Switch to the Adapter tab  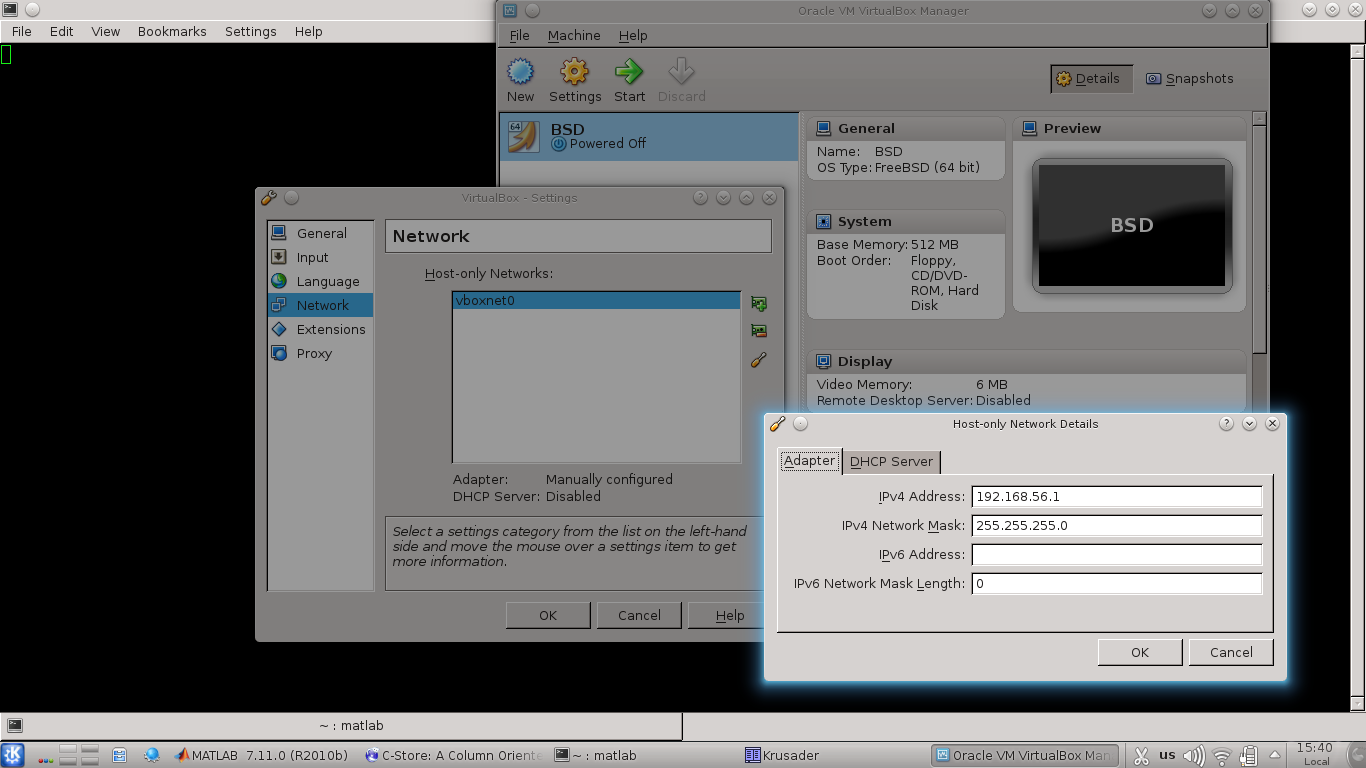point(810,461)
